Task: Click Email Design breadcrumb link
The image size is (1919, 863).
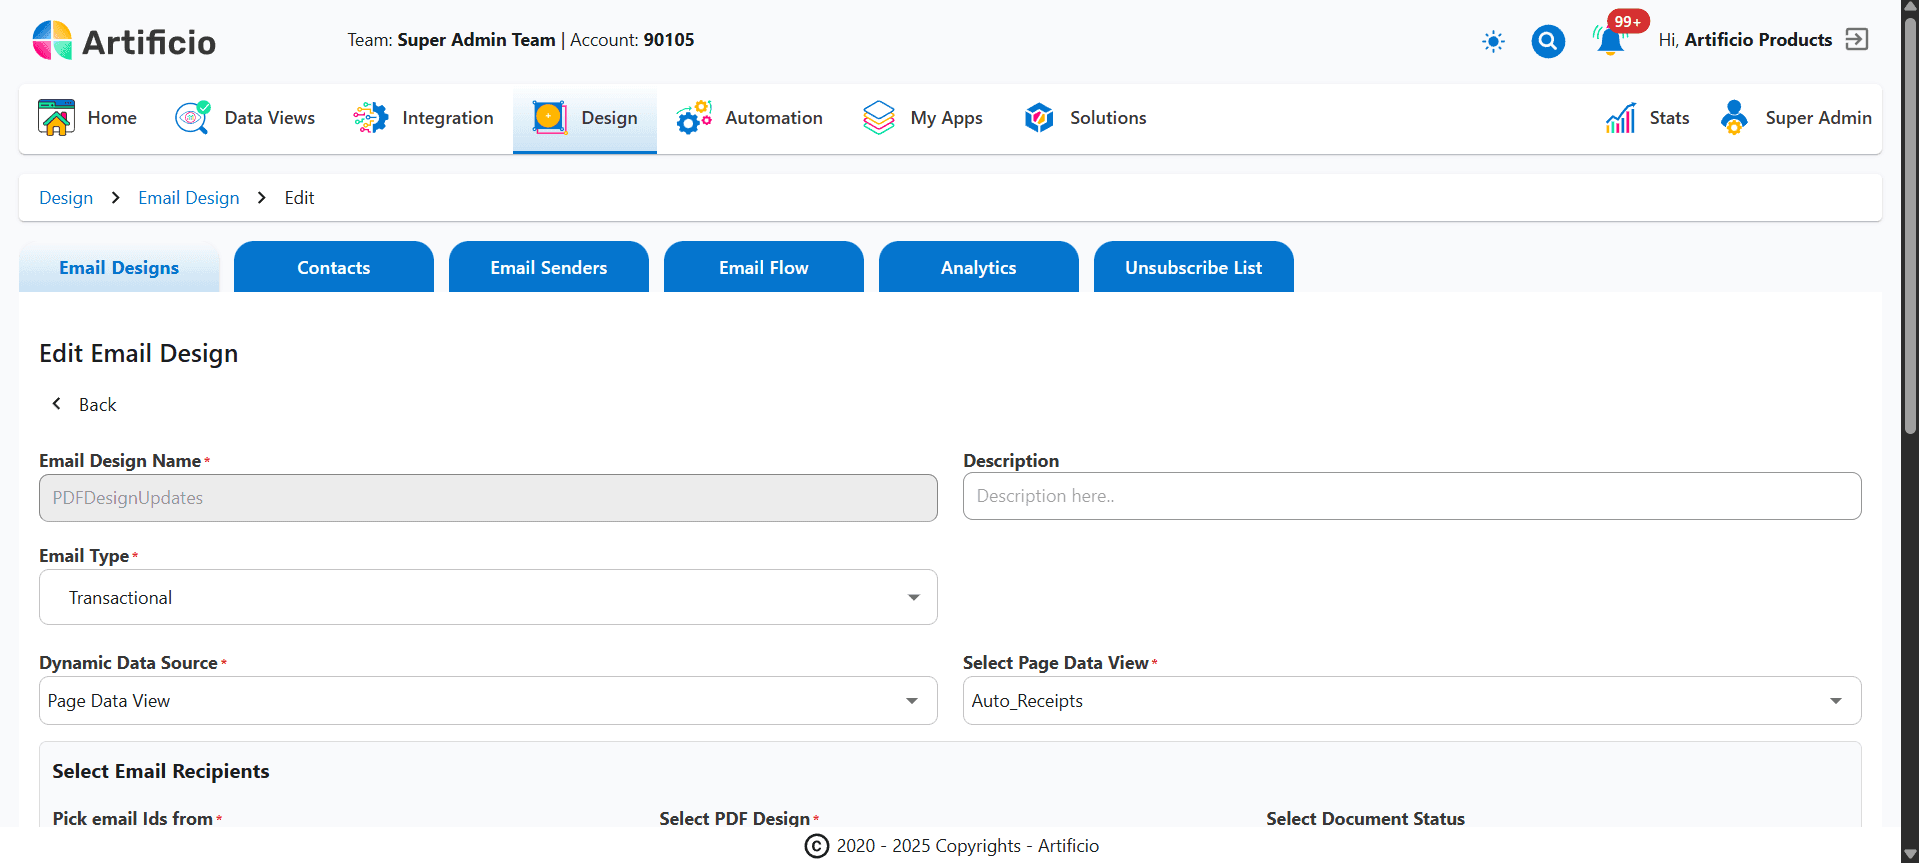Action: [189, 198]
